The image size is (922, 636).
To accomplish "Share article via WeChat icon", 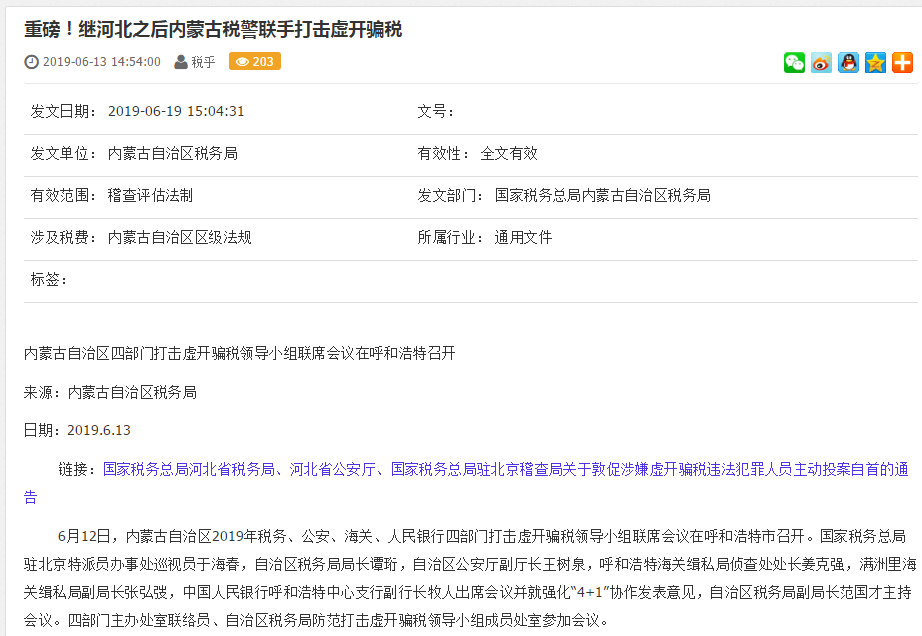I will (794, 62).
